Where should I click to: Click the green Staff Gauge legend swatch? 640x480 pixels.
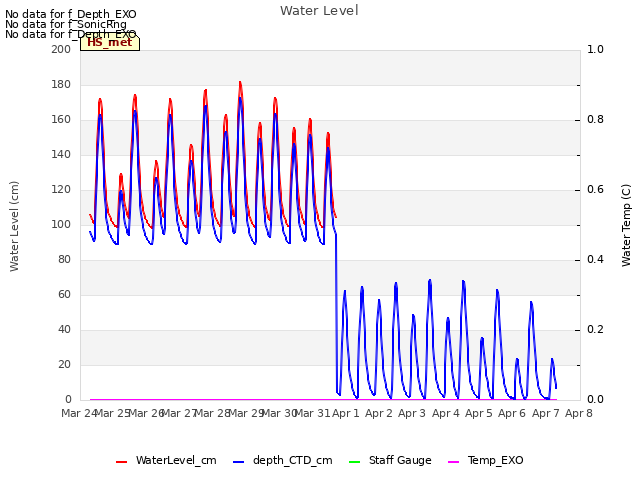(x=355, y=462)
